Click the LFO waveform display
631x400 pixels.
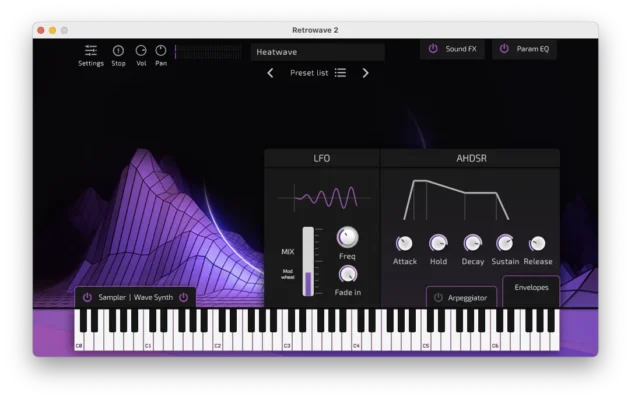tap(324, 198)
